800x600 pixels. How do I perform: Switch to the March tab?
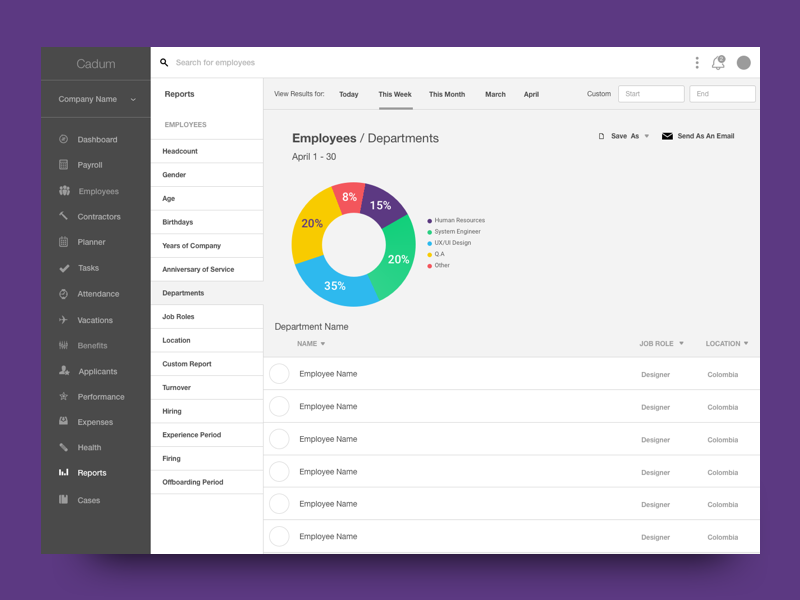coord(495,94)
